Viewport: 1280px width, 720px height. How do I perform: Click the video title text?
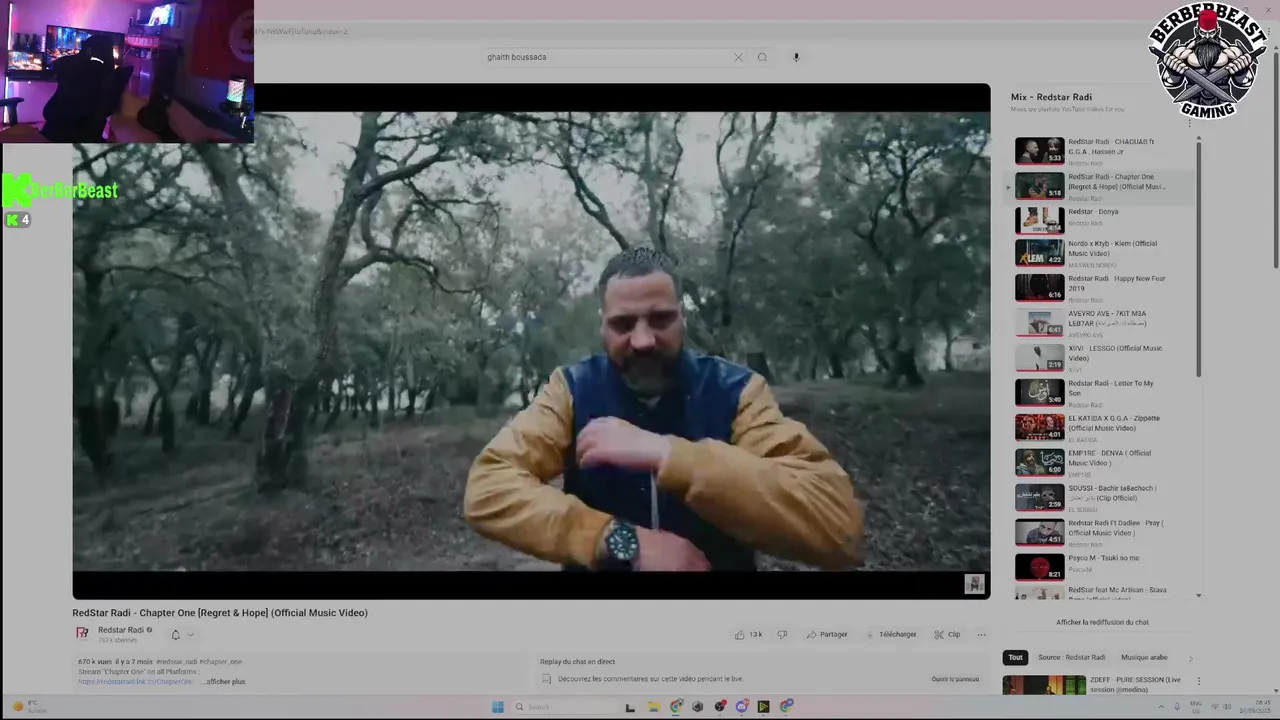(220, 613)
